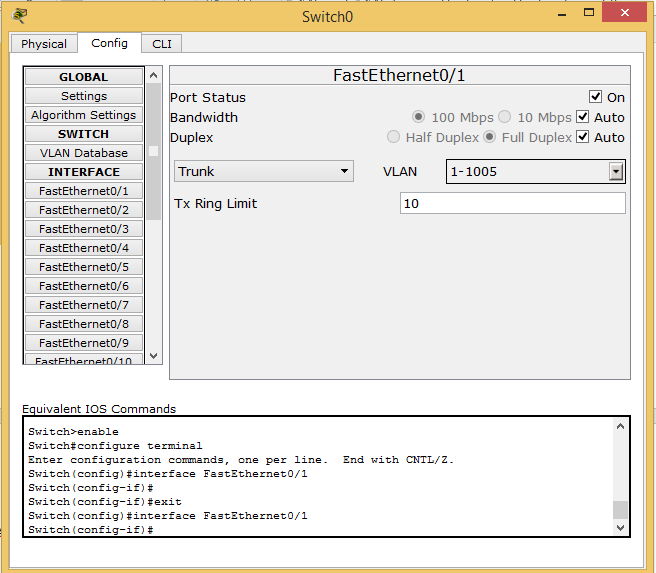Click the 'Equivalent IOS Commands' label
Screen dimensions: 656x573
point(99,409)
